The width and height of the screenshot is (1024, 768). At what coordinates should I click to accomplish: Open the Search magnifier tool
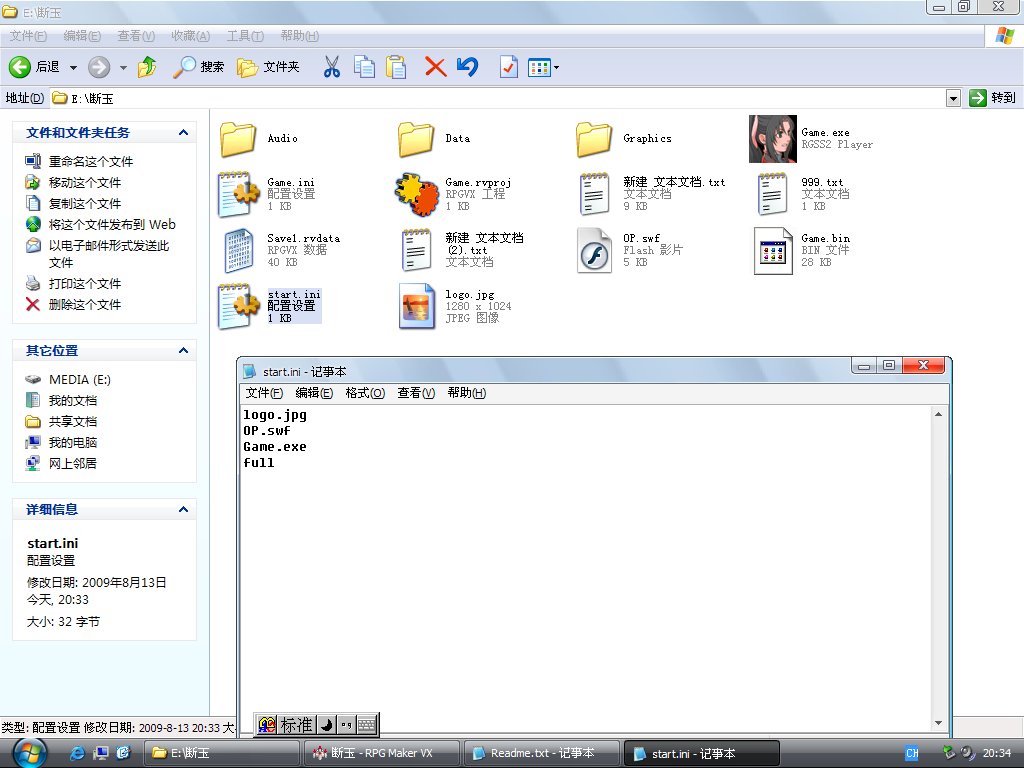(199, 67)
